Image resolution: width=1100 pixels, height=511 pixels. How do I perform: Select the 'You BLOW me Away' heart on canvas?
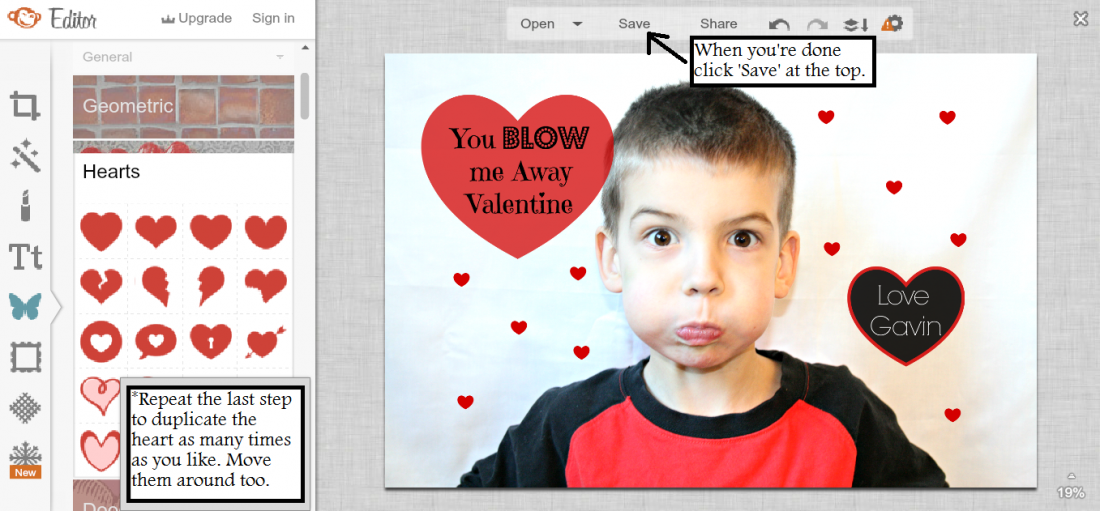pos(517,175)
